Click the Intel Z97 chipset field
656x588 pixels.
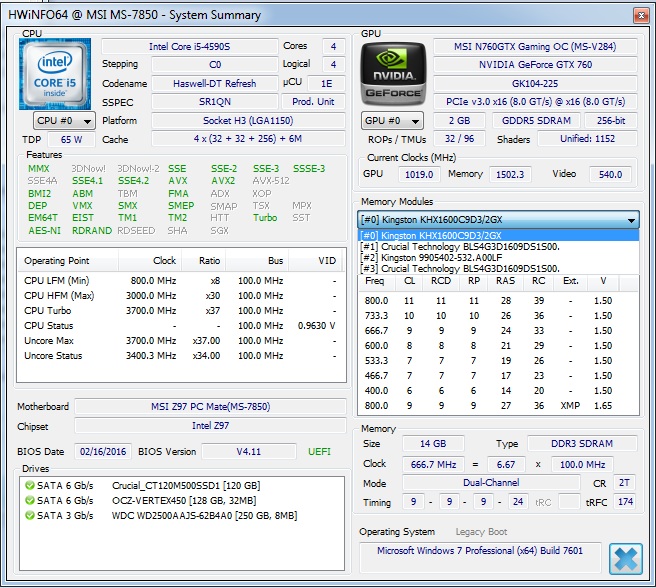click(210, 425)
